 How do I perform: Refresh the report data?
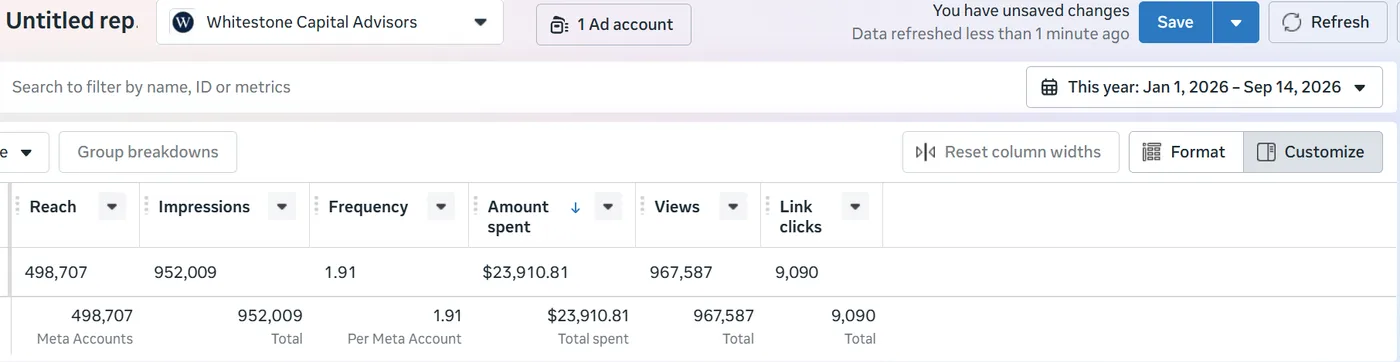click(1327, 22)
